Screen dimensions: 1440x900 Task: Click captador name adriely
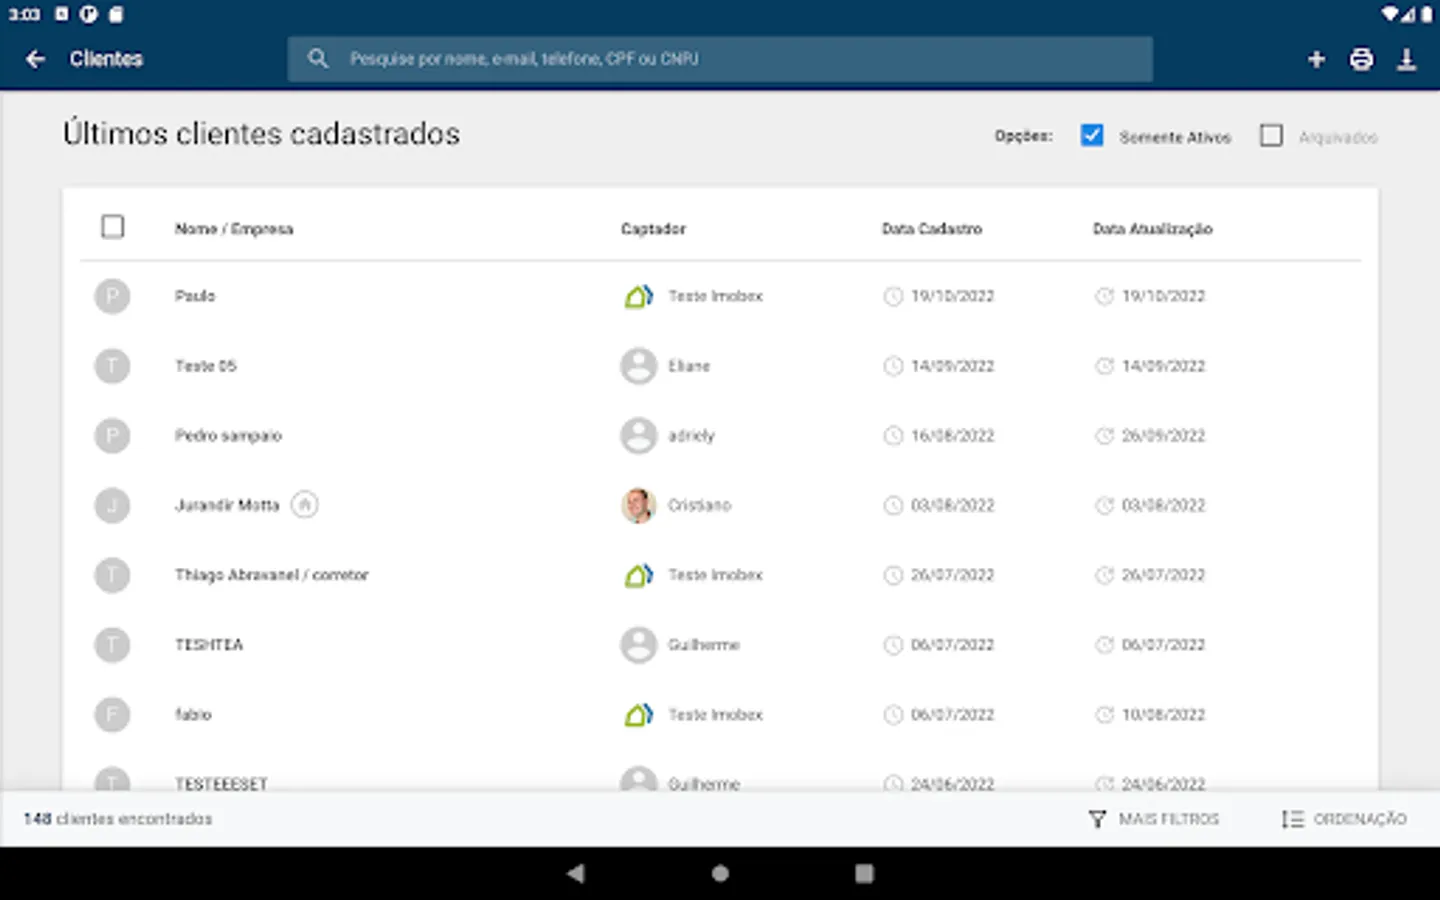click(x=691, y=436)
